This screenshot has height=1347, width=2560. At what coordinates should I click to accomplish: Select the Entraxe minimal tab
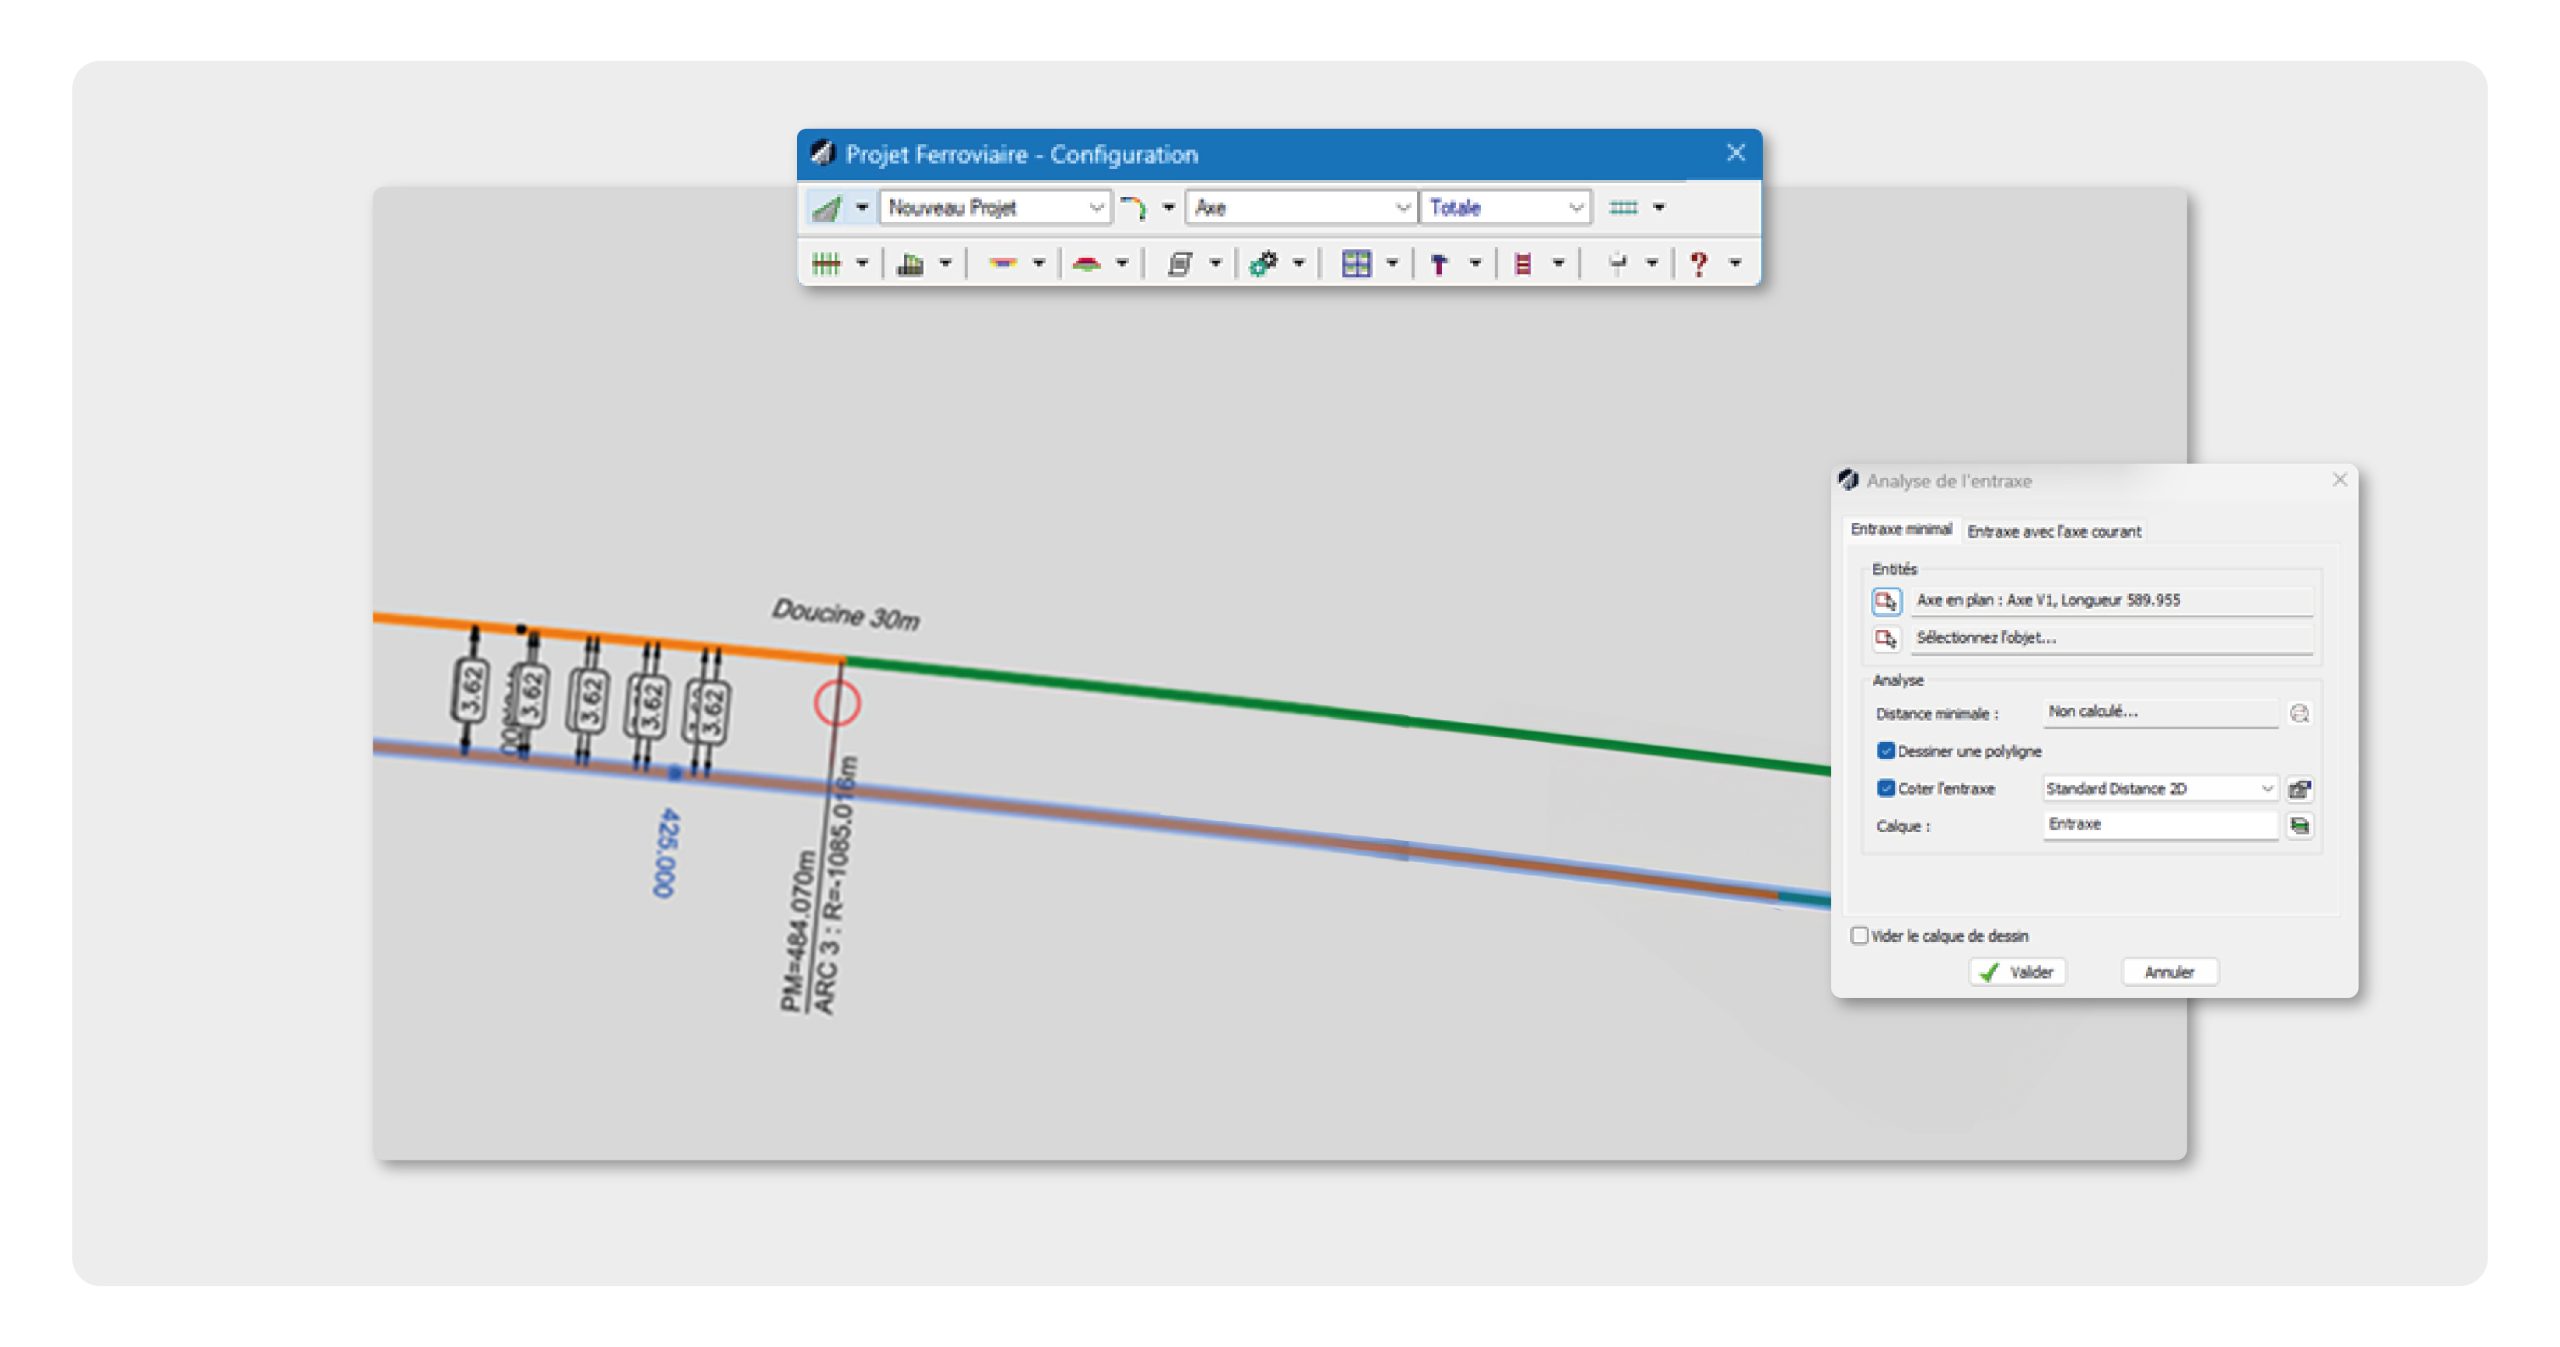(1900, 529)
